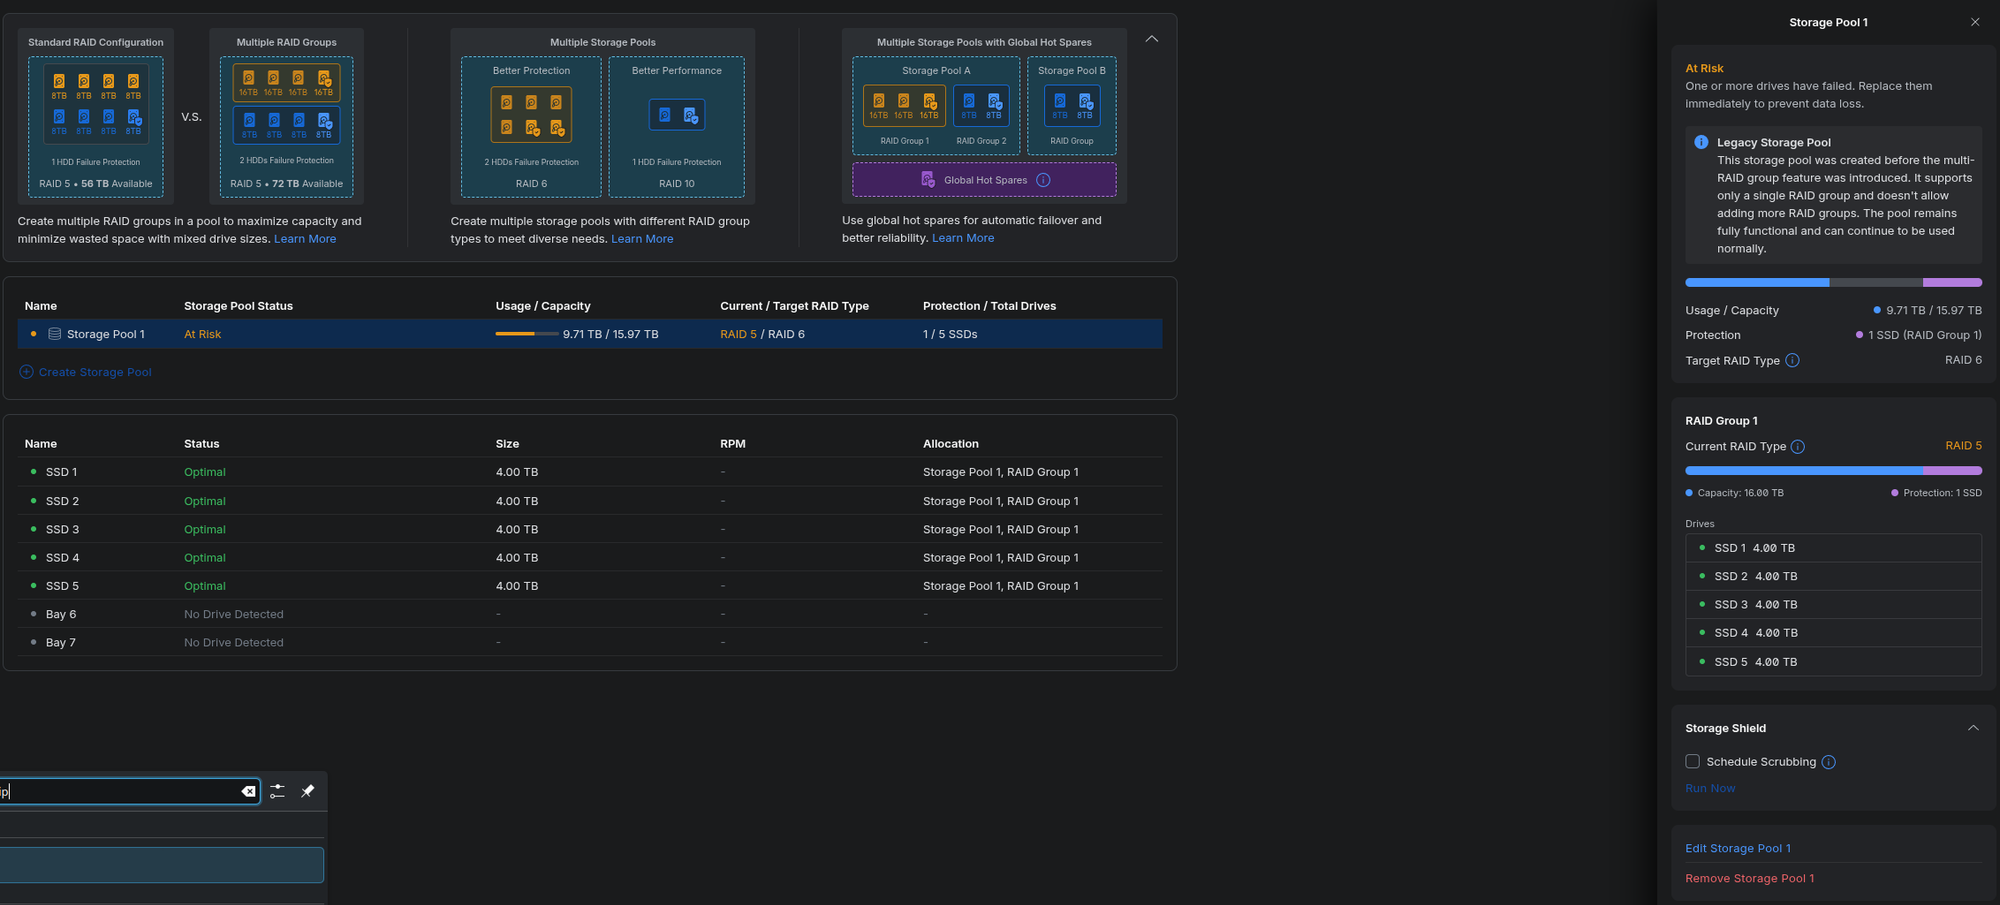Click the RAID 5 / RAID 6 cell
Screen dimensions: 2000x905
[x=762, y=334]
